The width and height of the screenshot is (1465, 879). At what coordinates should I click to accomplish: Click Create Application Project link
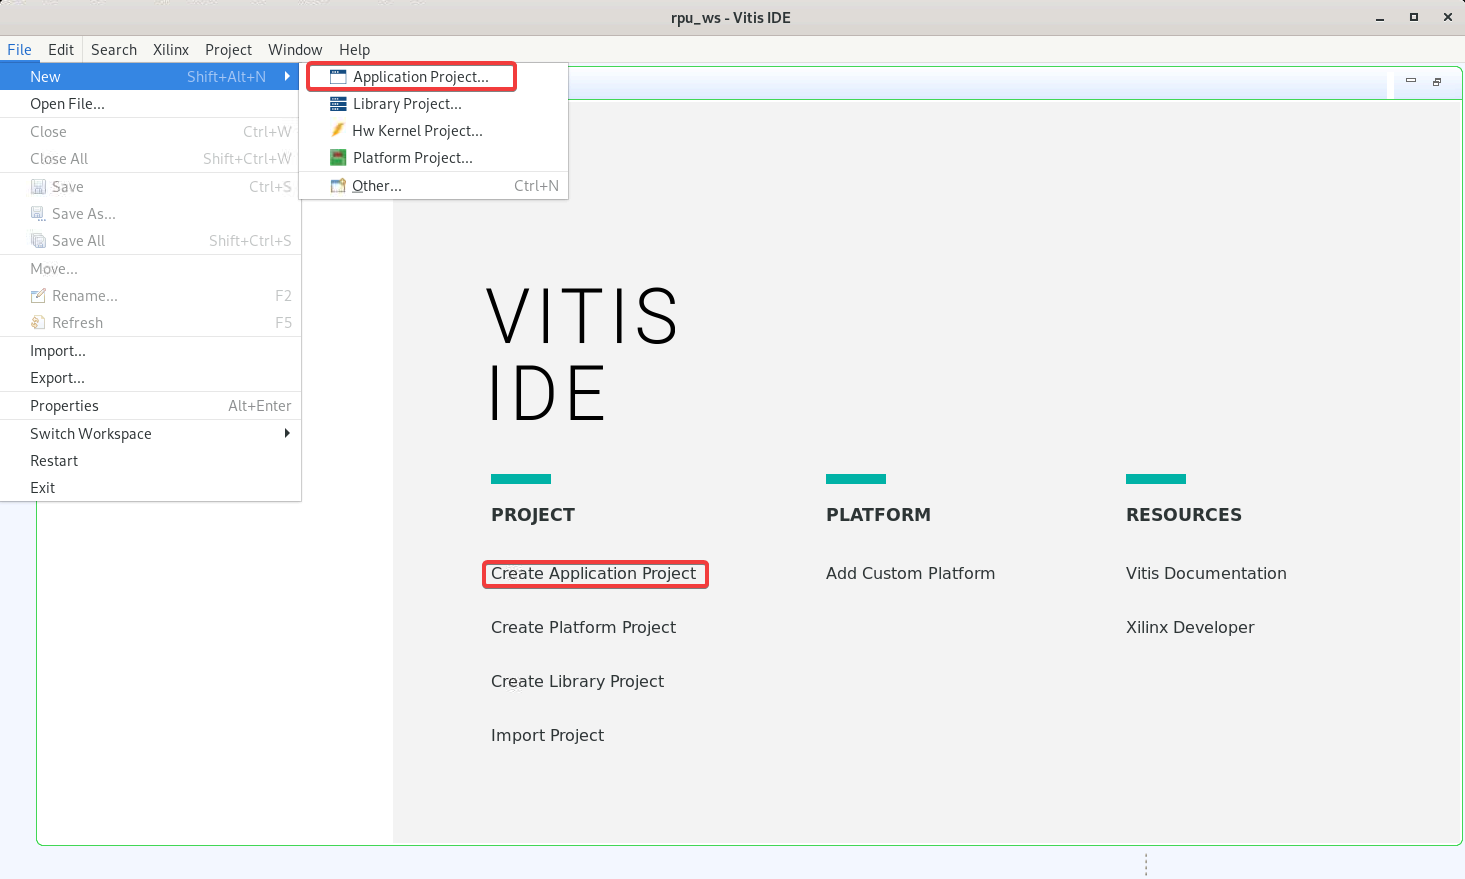click(x=593, y=573)
